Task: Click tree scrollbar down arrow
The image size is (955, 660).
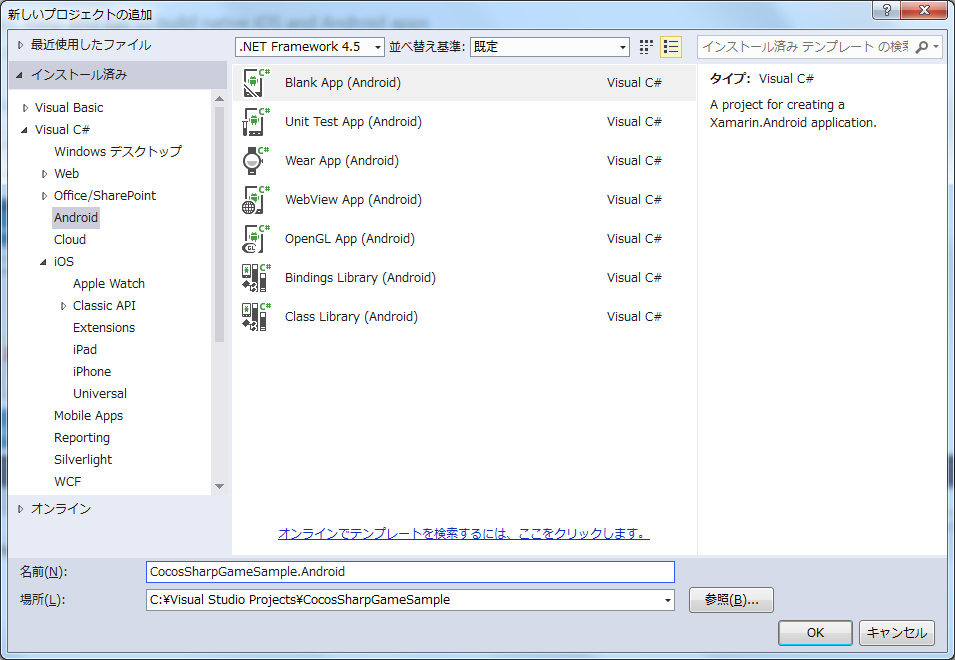Action: pyautogui.click(x=219, y=486)
